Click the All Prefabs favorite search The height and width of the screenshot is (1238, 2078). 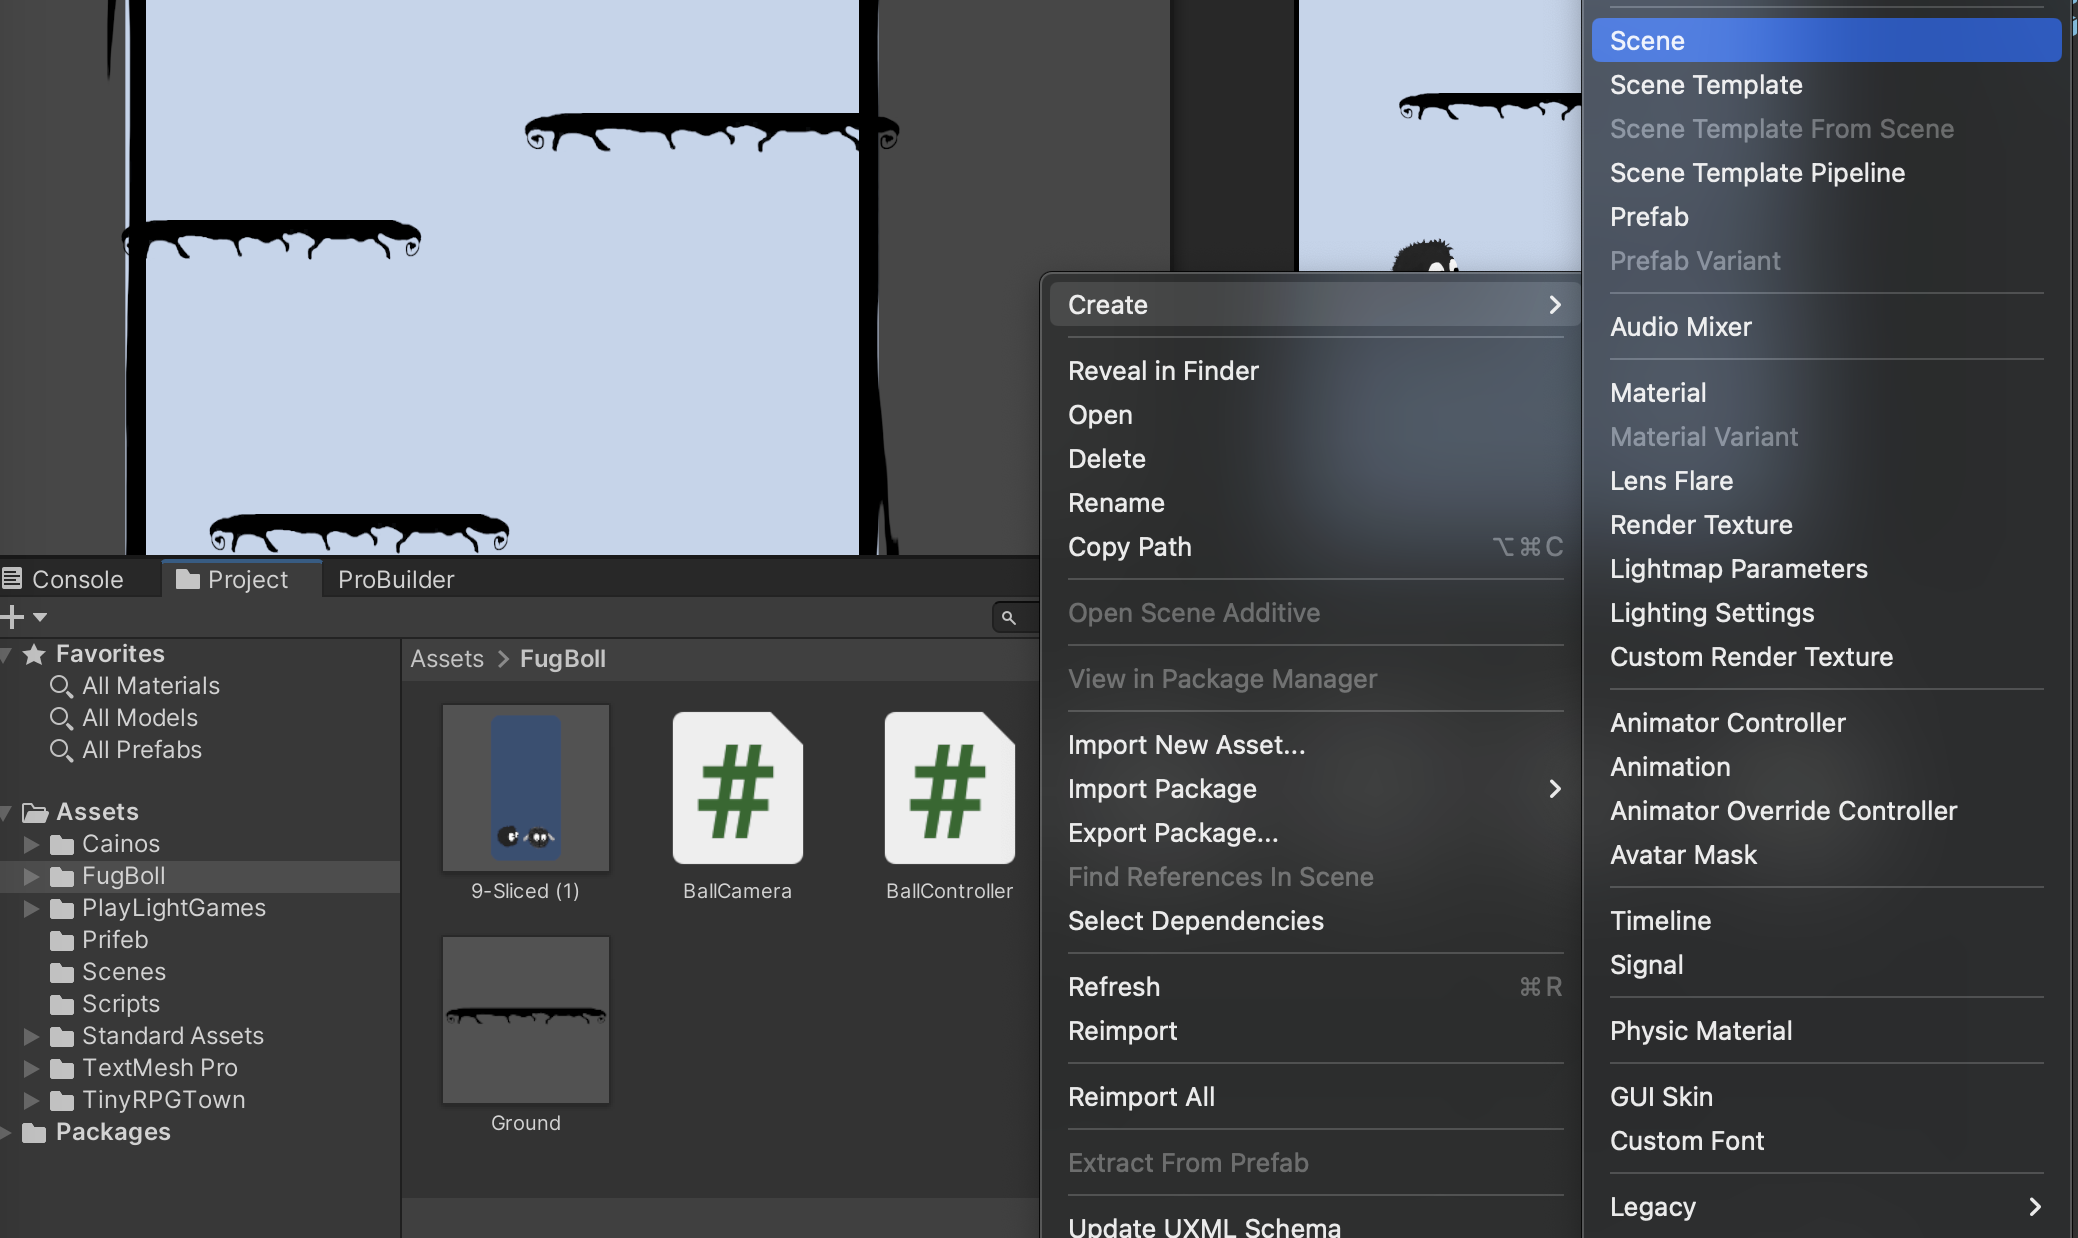click(141, 750)
